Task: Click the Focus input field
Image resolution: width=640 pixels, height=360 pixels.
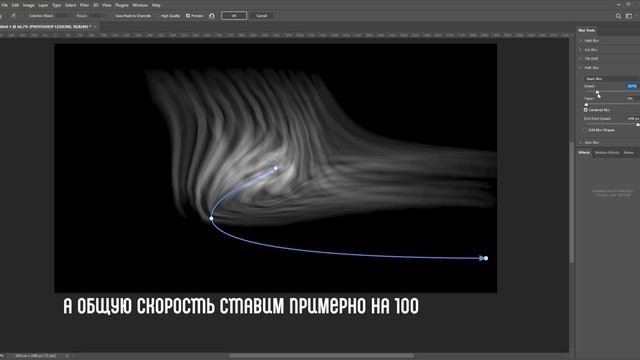Action: (x=96, y=16)
